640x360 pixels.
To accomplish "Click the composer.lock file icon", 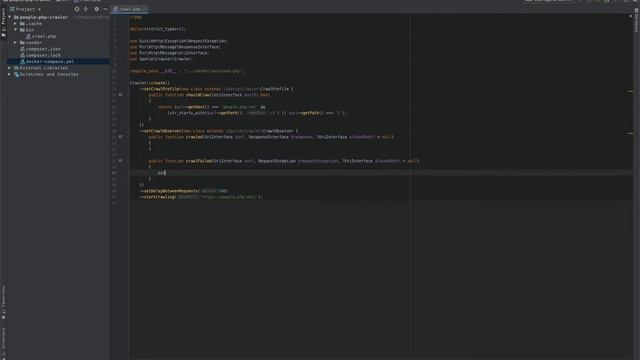I will tap(22, 55).
